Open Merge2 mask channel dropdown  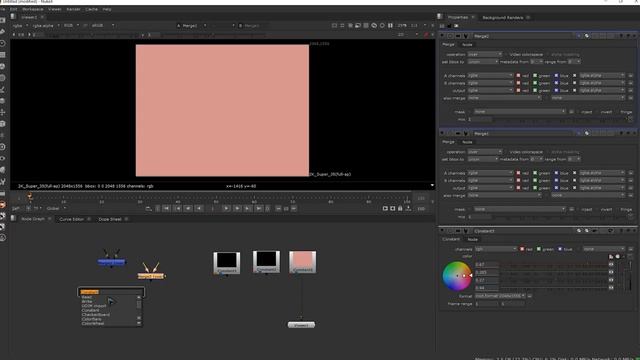click(520, 111)
